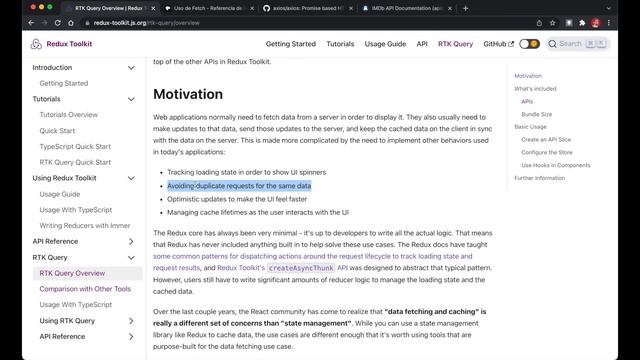Open Tutorials Overview in sidebar

tap(69, 115)
